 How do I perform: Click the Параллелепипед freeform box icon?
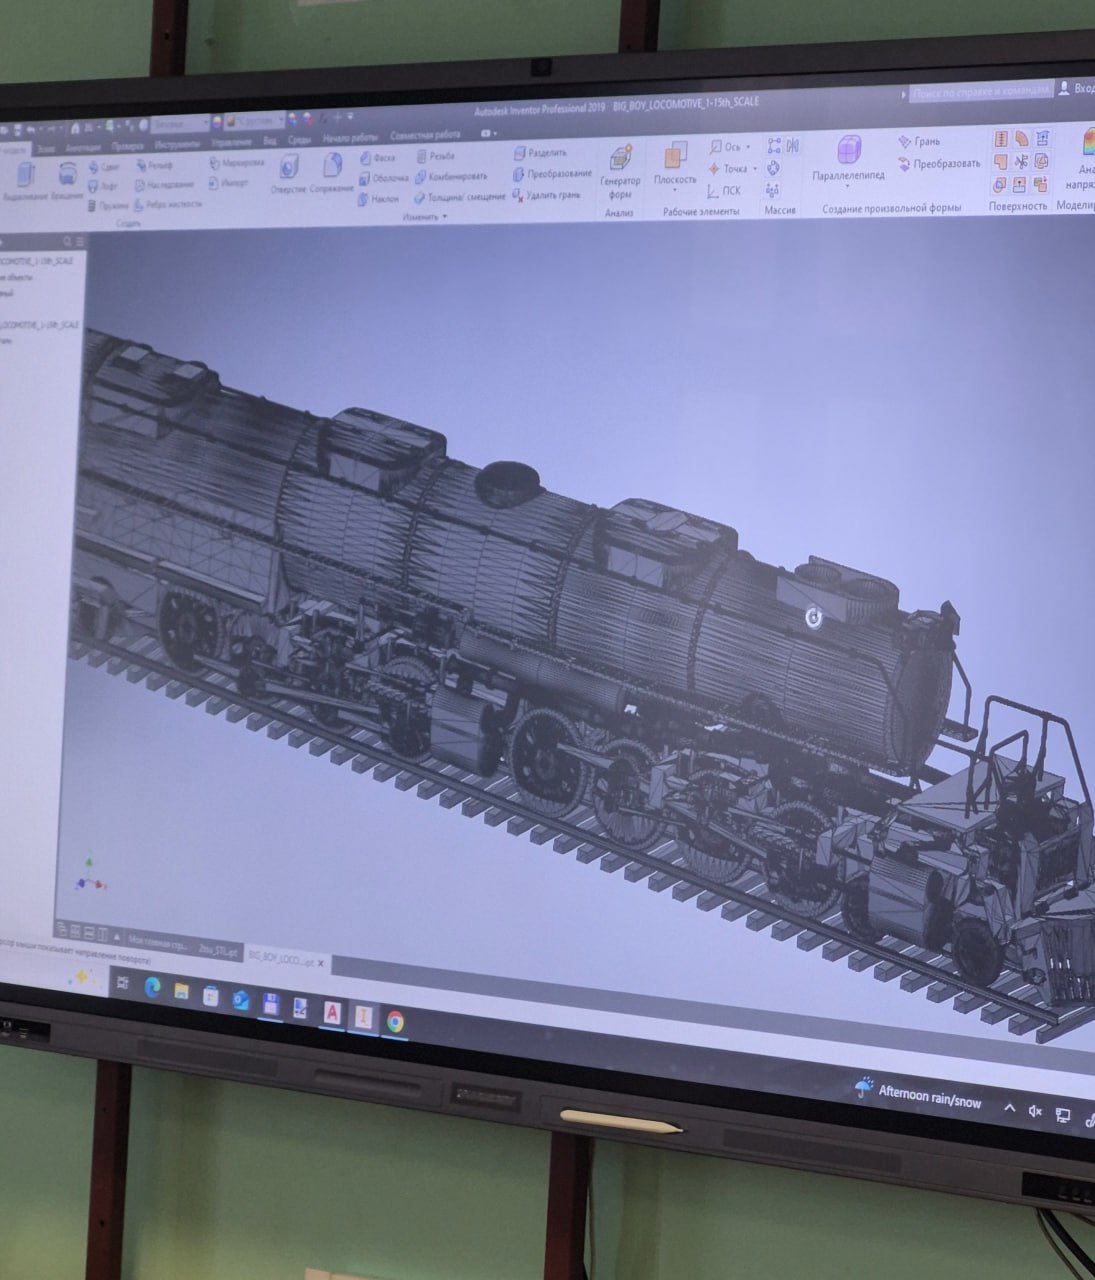(x=848, y=152)
